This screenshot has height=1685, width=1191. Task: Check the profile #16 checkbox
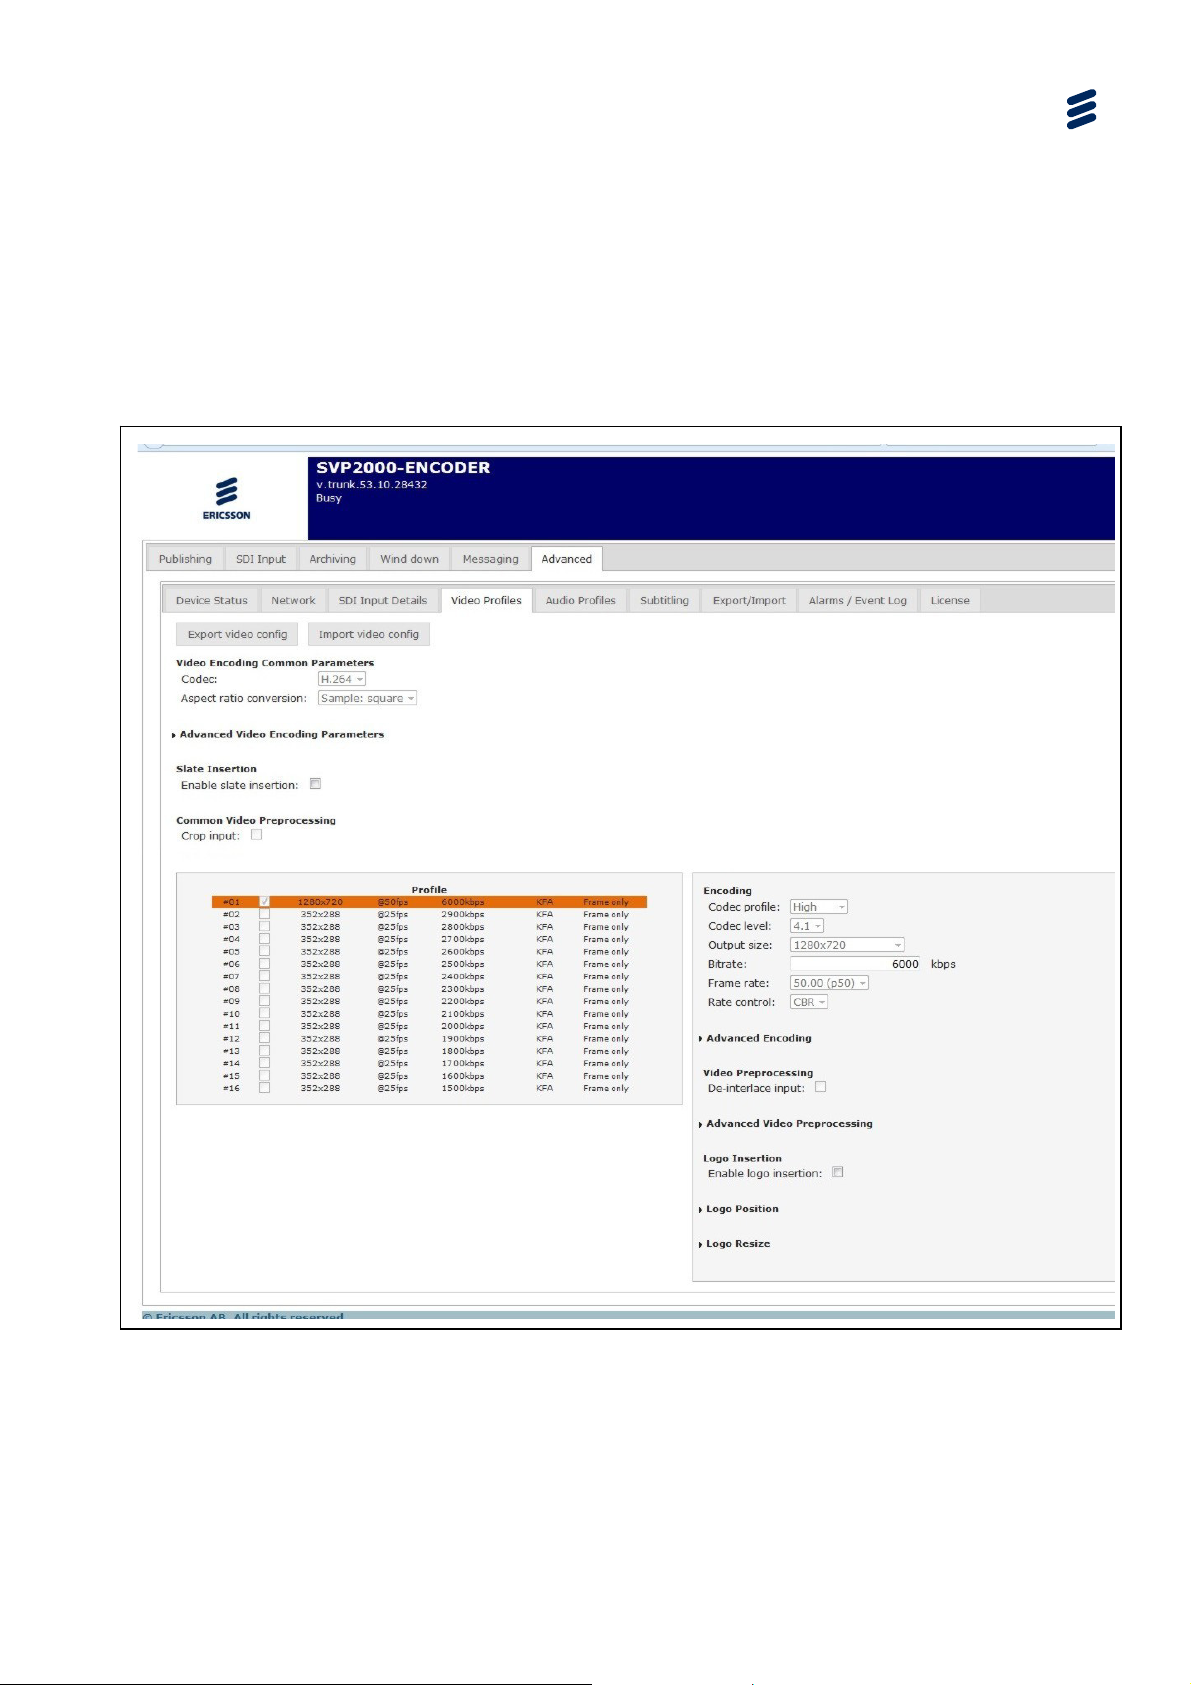(264, 1088)
